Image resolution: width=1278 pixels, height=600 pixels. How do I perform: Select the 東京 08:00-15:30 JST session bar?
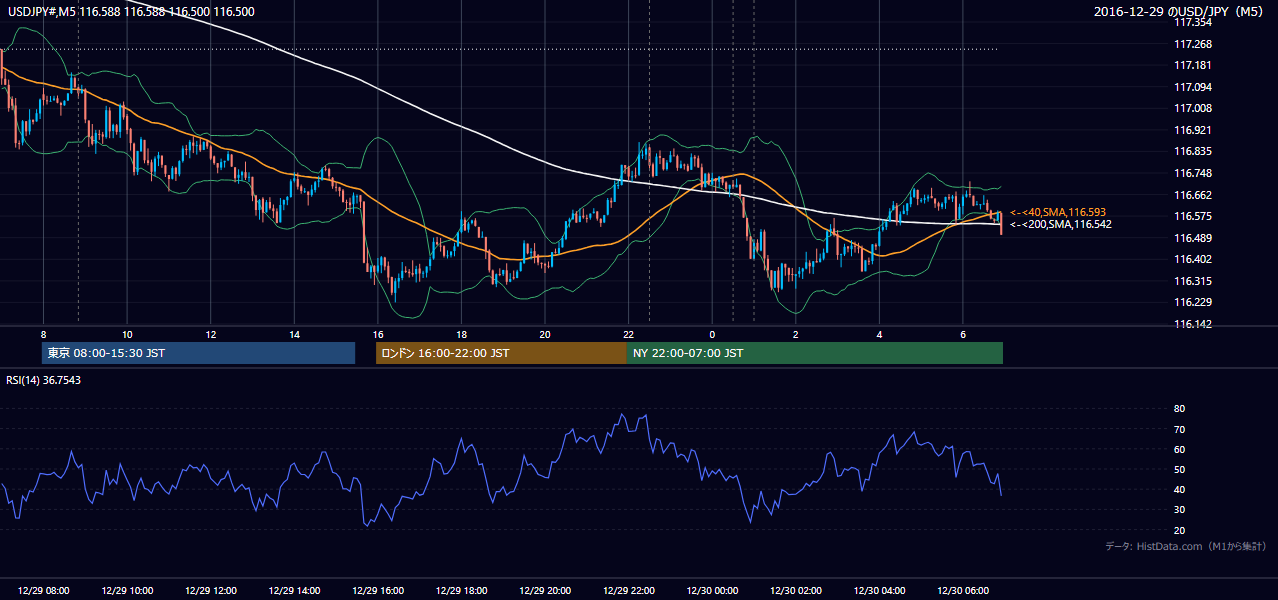tap(198, 353)
